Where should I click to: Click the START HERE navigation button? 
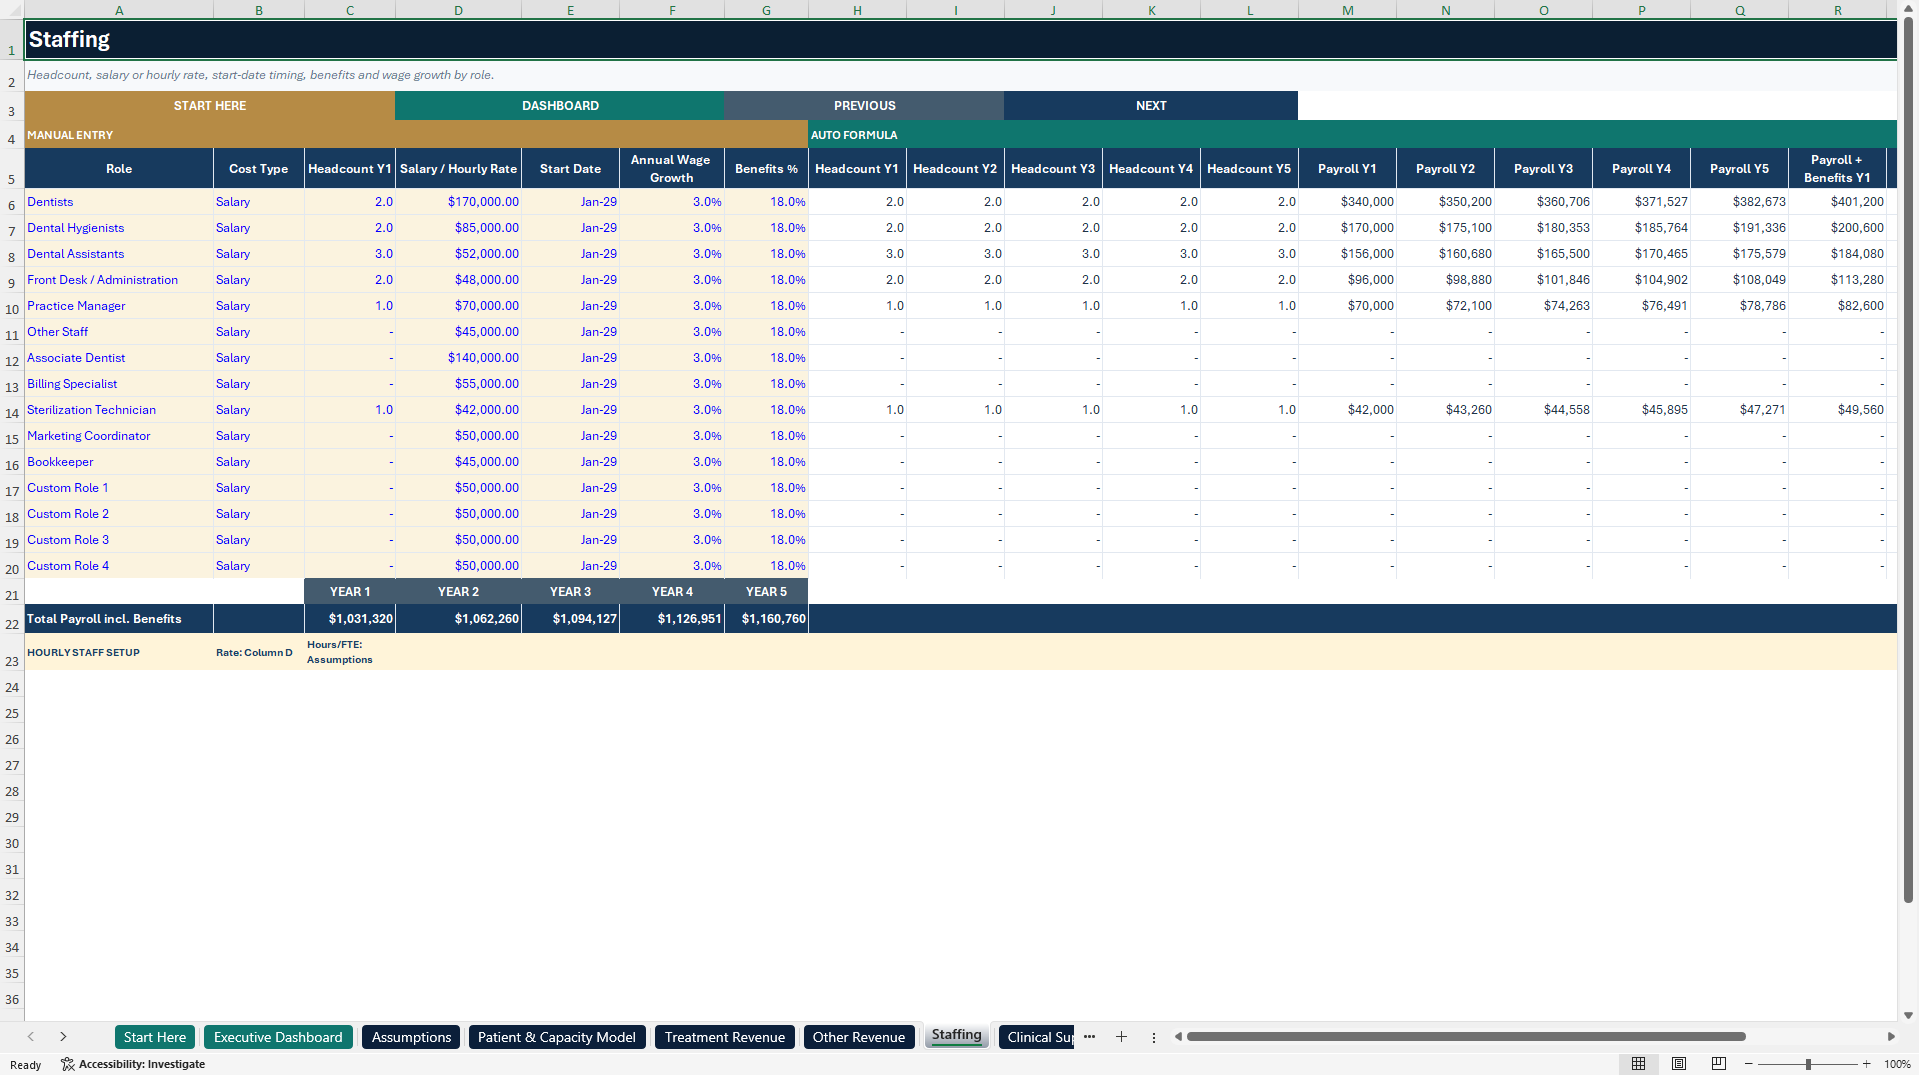pos(210,106)
